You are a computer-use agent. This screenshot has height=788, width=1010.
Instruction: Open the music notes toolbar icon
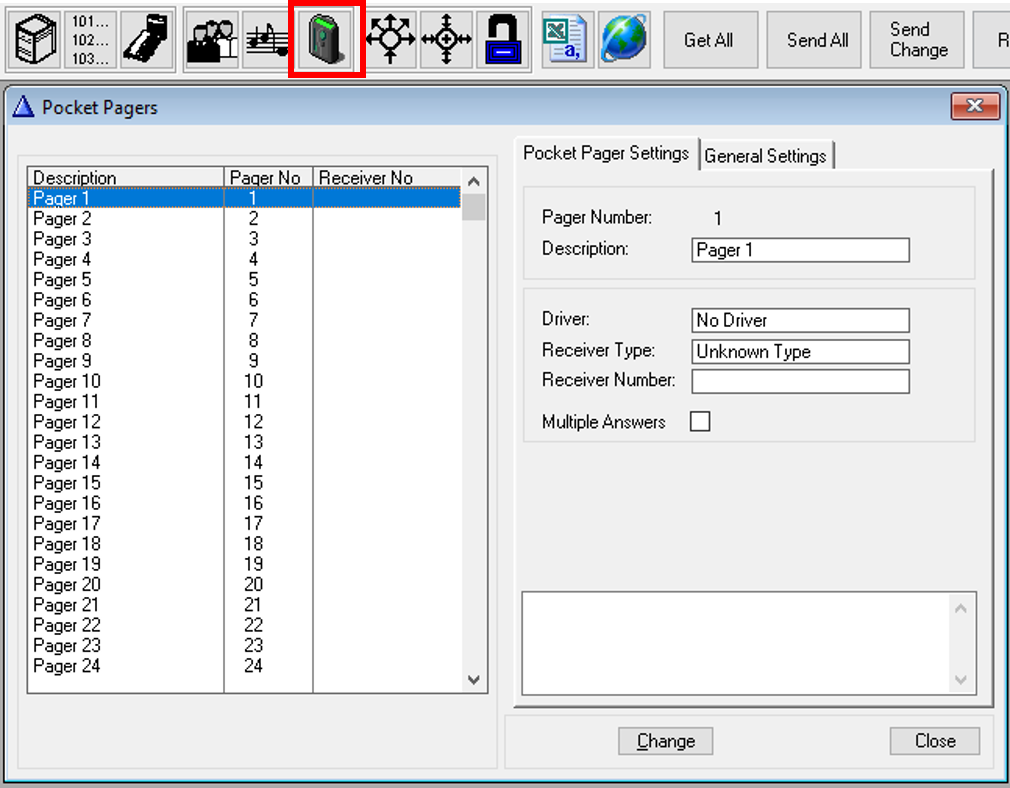[268, 40]
